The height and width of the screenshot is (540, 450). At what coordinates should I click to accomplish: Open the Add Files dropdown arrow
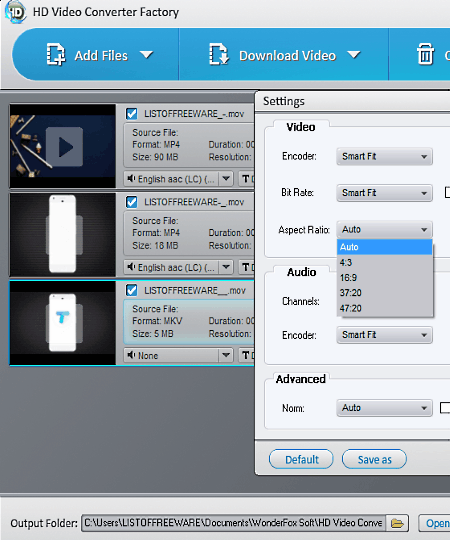[x=147, y=55]
